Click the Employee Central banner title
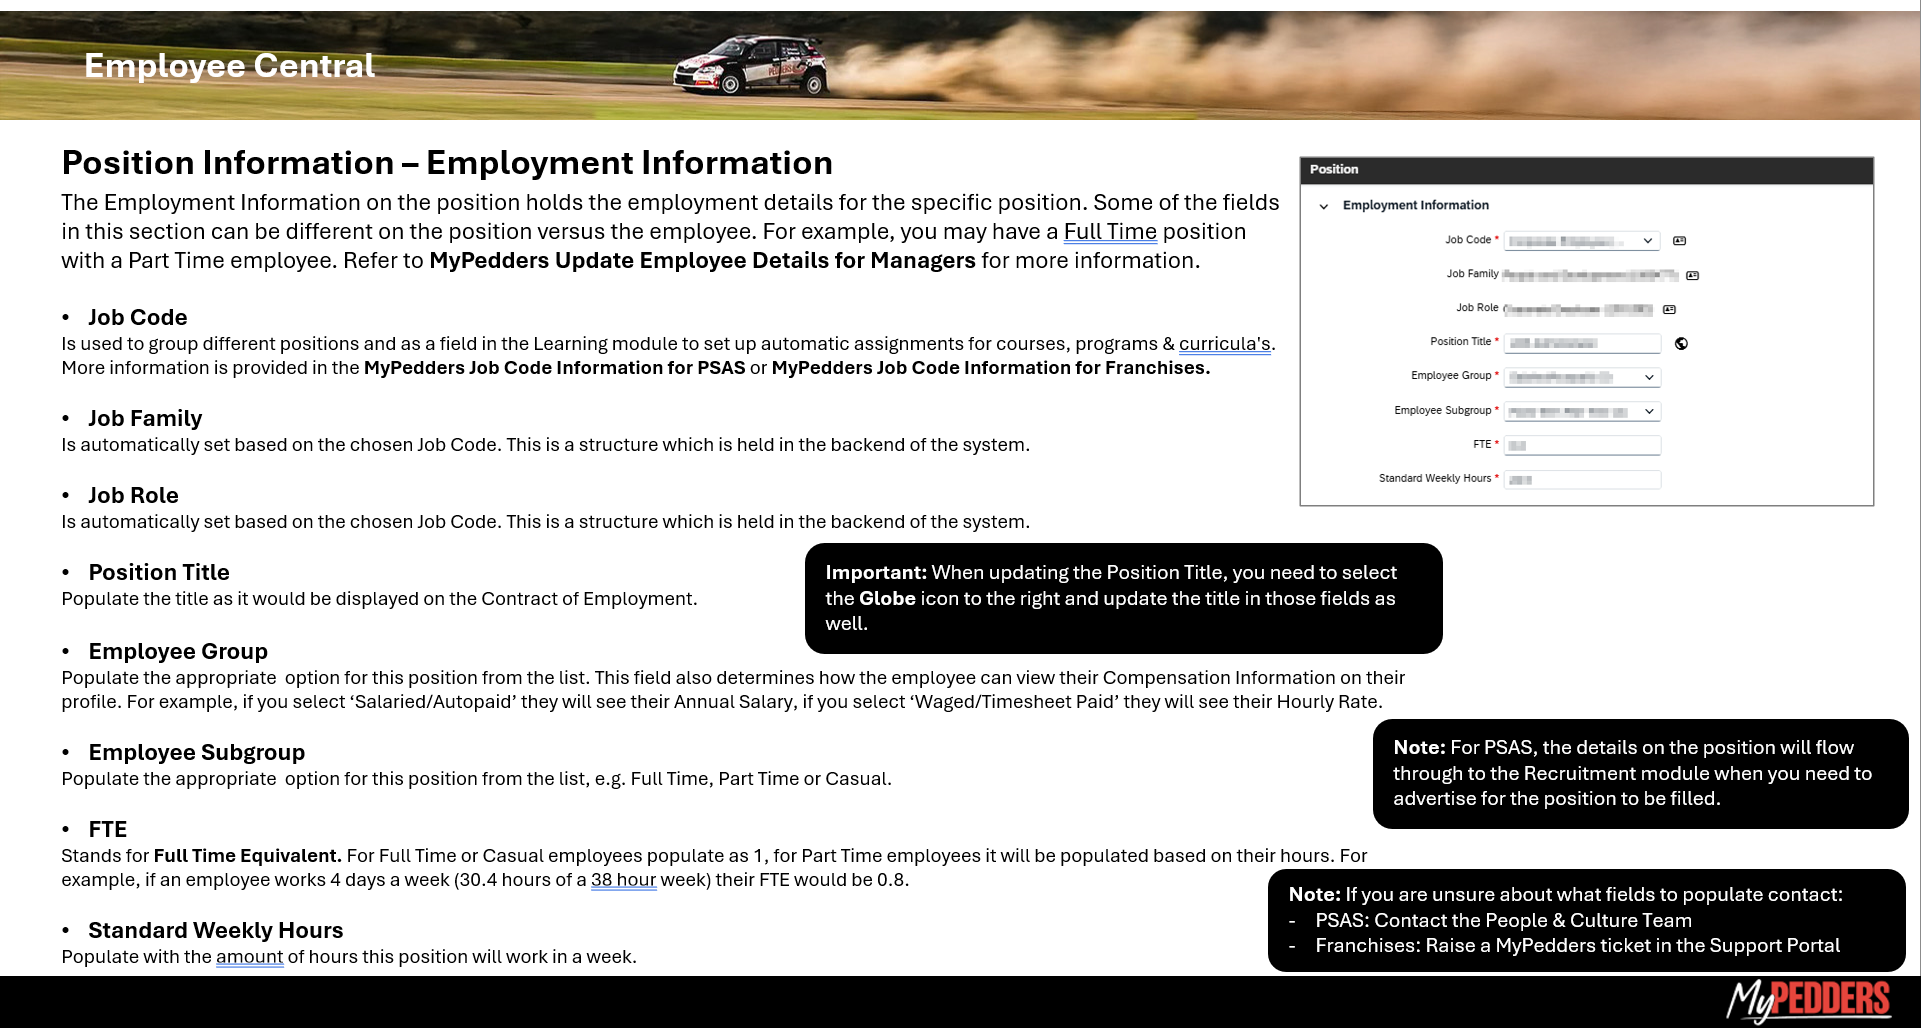This screenshot has height=1028, width=1921. pos(229,66)
